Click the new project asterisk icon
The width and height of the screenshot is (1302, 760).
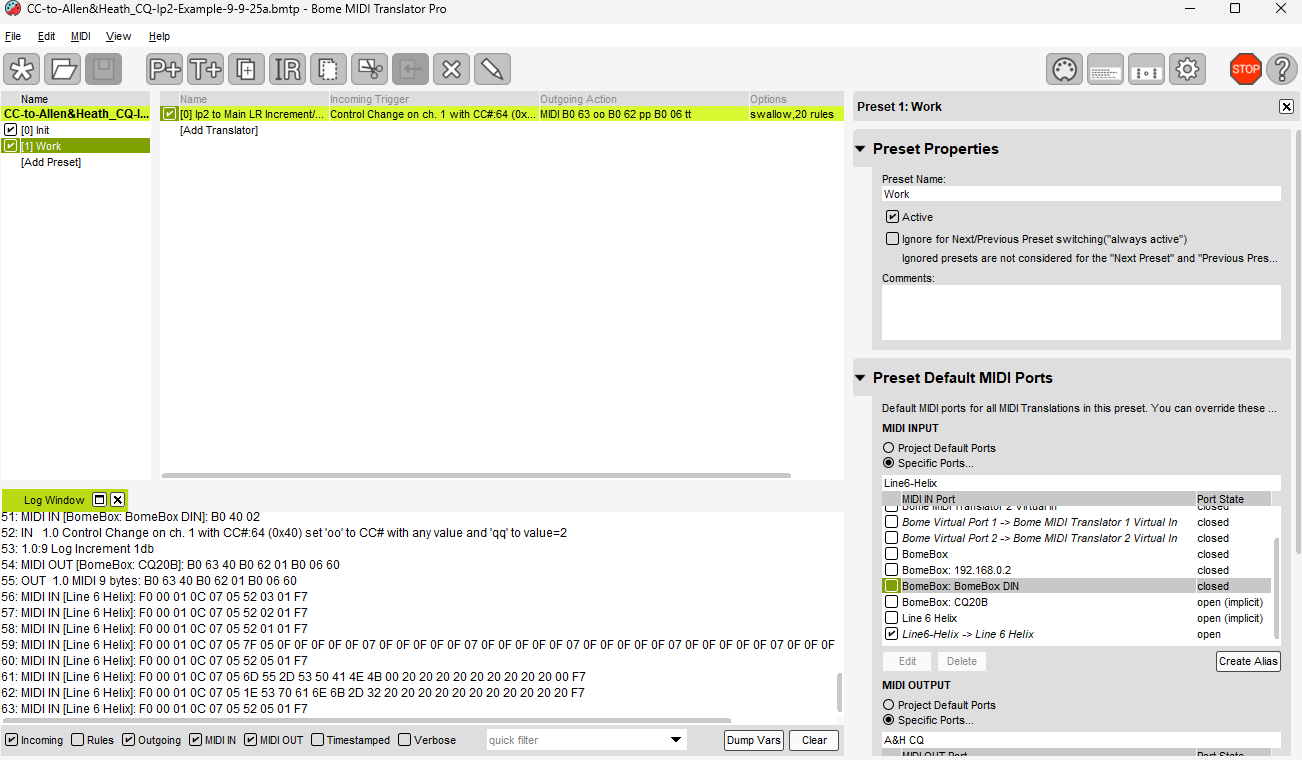22,69
